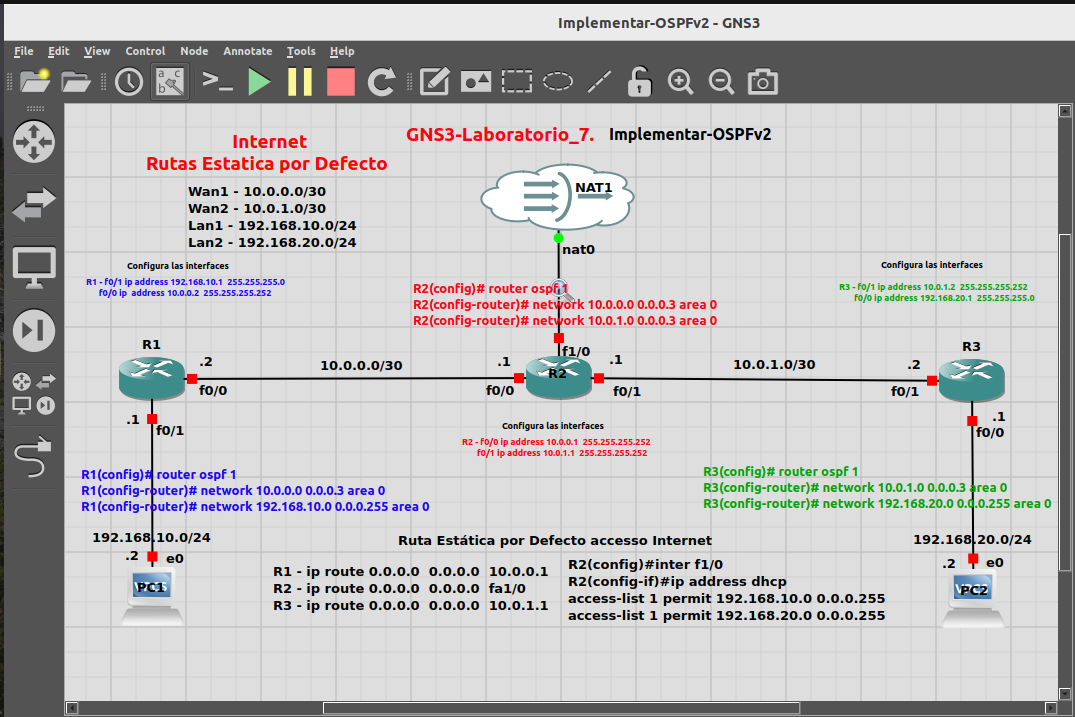The image size is (1075, 717).
Task: Start all nodes with green play button
Action: click(258, 82)
